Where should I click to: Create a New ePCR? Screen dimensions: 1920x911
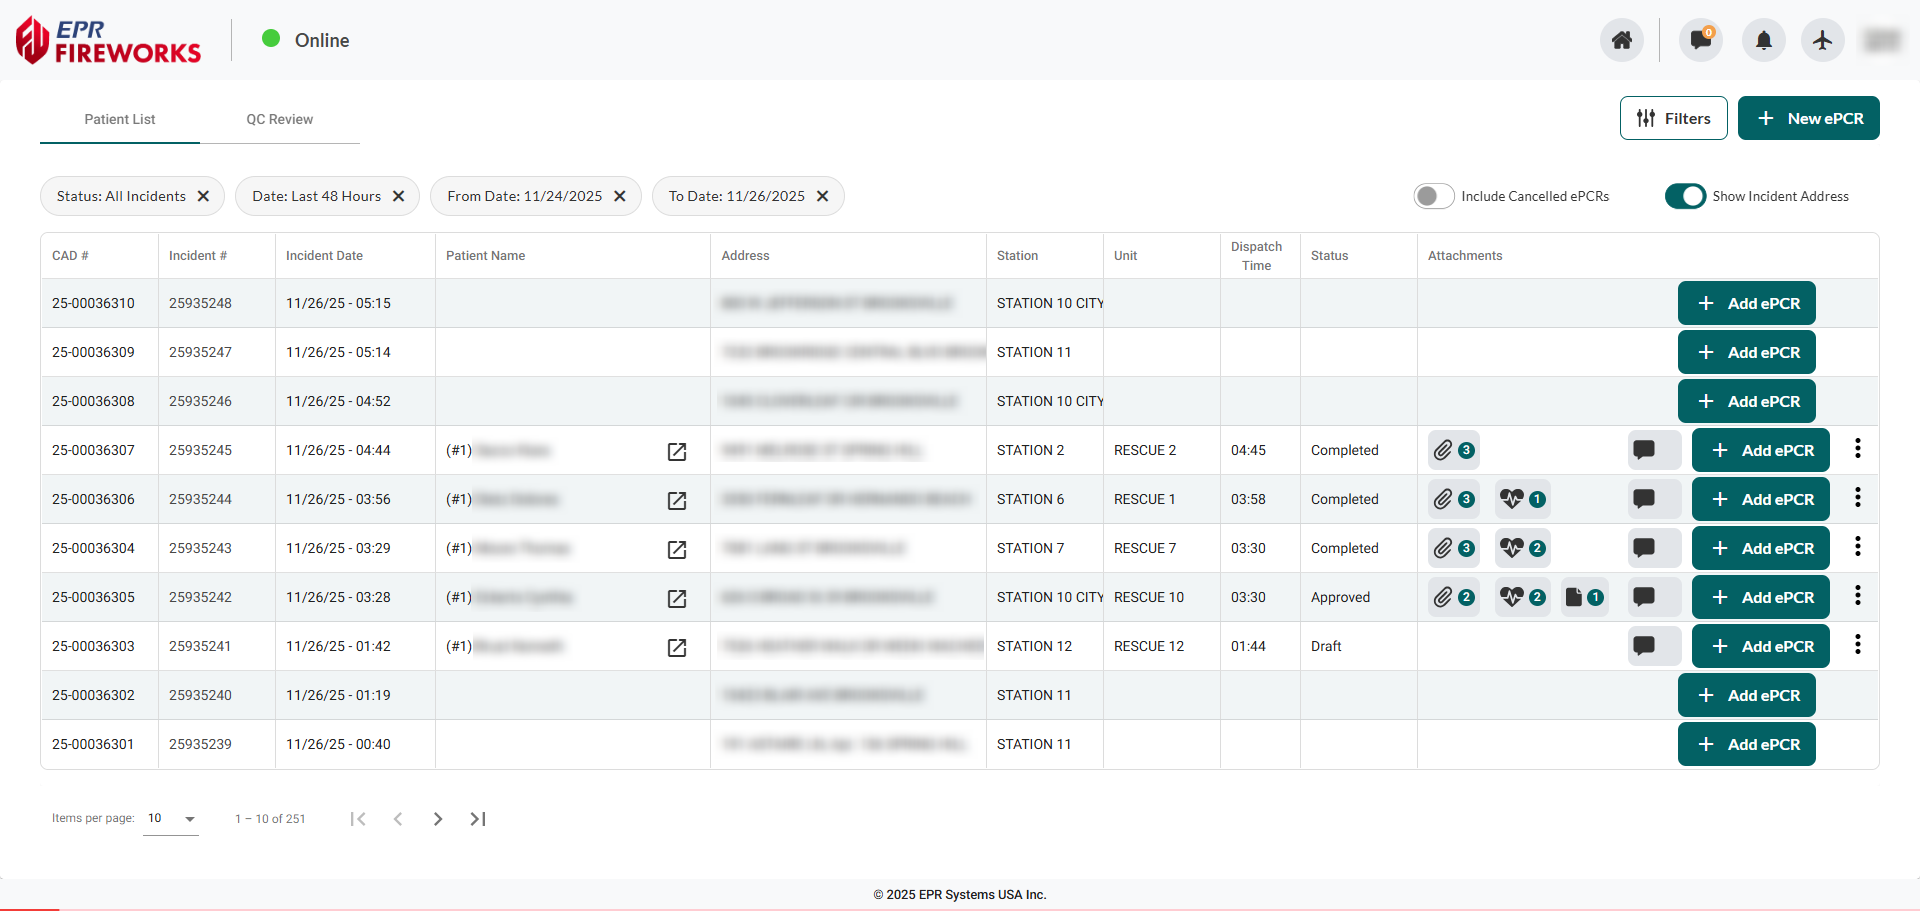pyautogui.click(x=1808, y=118)
